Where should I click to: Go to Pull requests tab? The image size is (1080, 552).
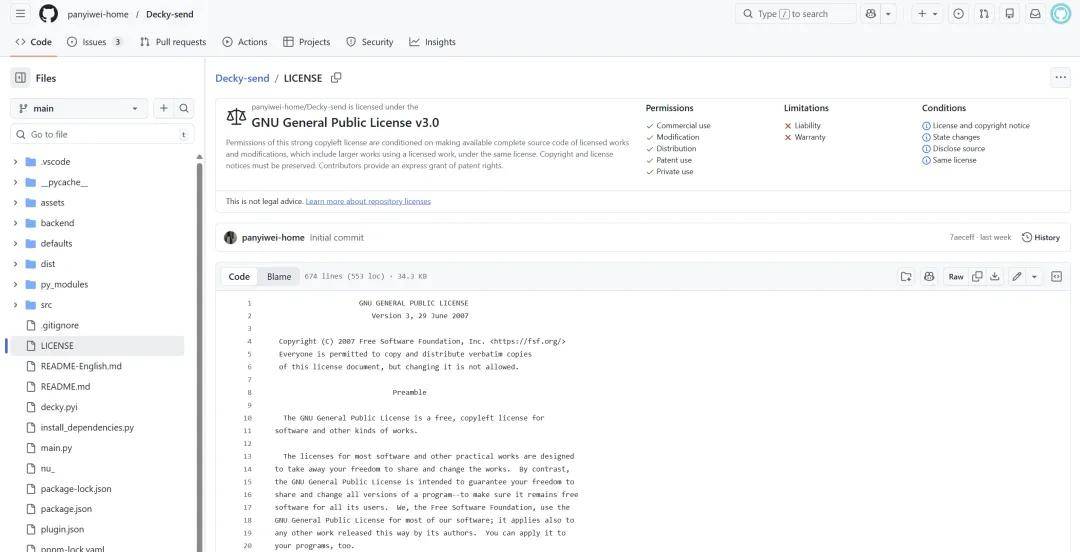[x=173, y=42]
